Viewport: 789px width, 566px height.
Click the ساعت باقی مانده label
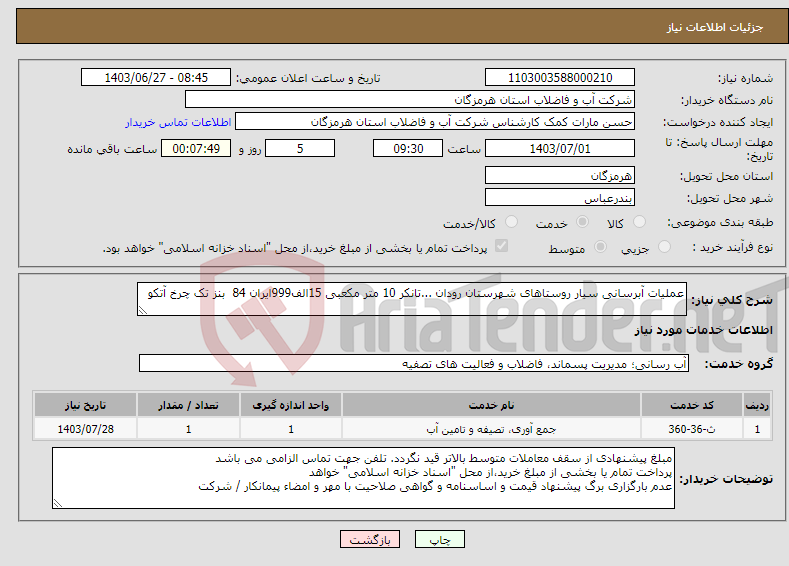[x=112, y=149]
